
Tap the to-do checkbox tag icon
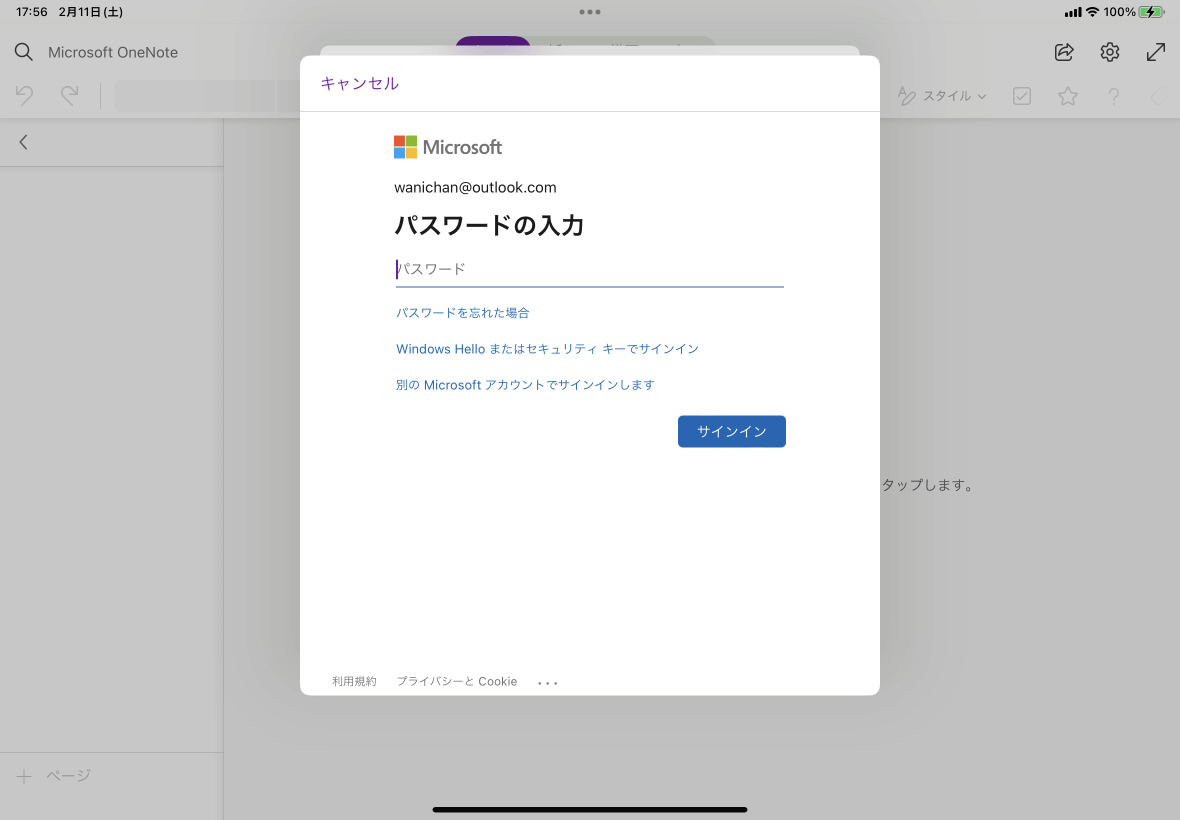point(1022,96)
